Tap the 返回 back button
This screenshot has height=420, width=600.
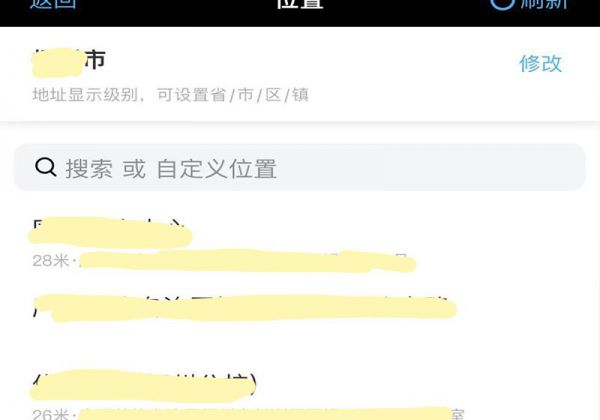pos(53,4)
